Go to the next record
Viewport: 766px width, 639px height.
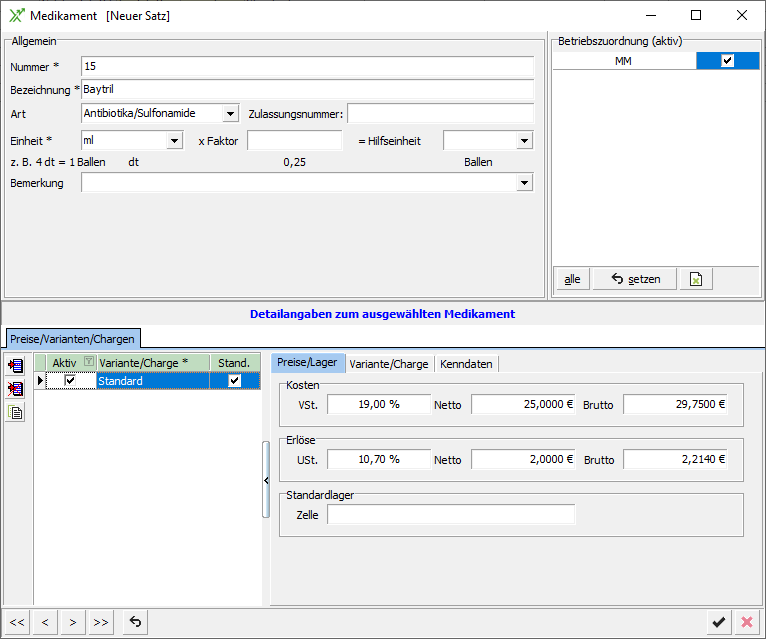[x=72, y=622]
